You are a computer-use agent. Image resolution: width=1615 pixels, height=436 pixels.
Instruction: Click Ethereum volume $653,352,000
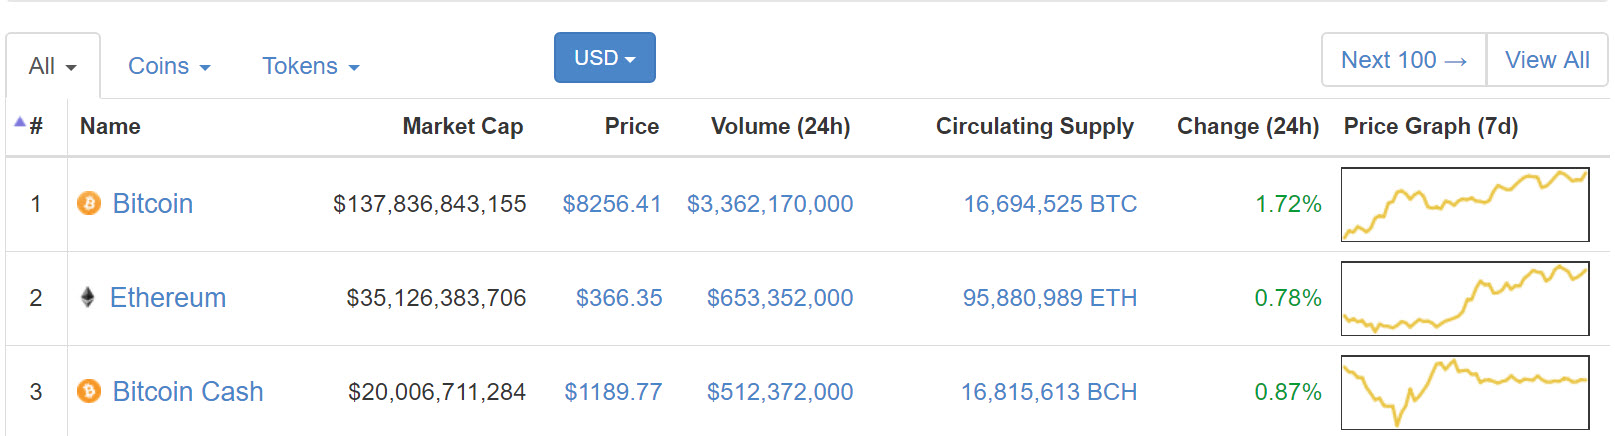coord(780,298)
